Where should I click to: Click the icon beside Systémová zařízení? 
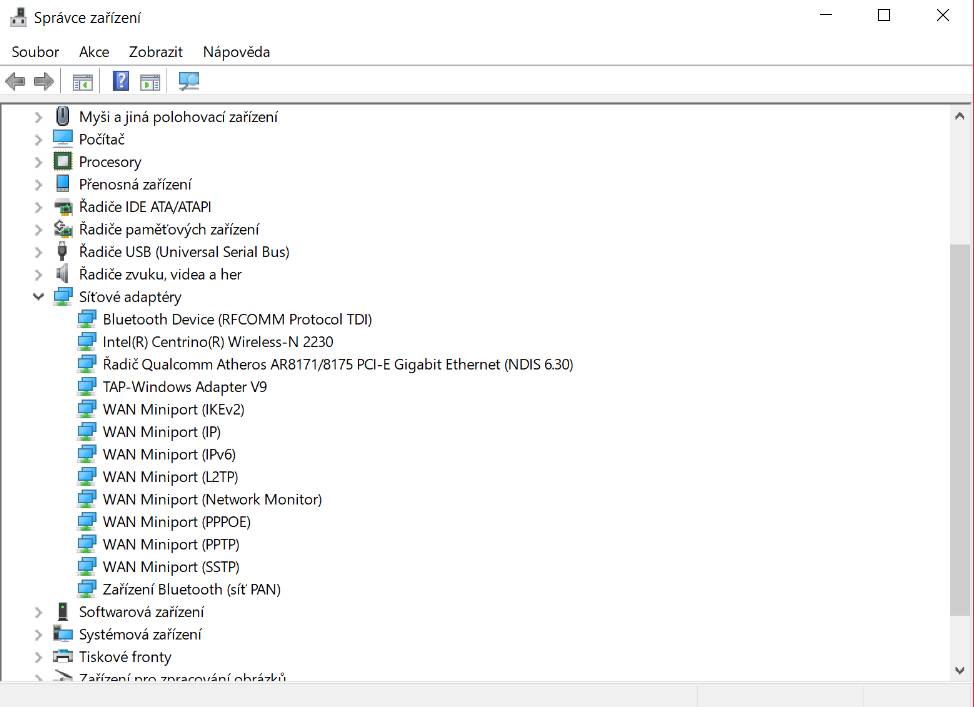63,634
